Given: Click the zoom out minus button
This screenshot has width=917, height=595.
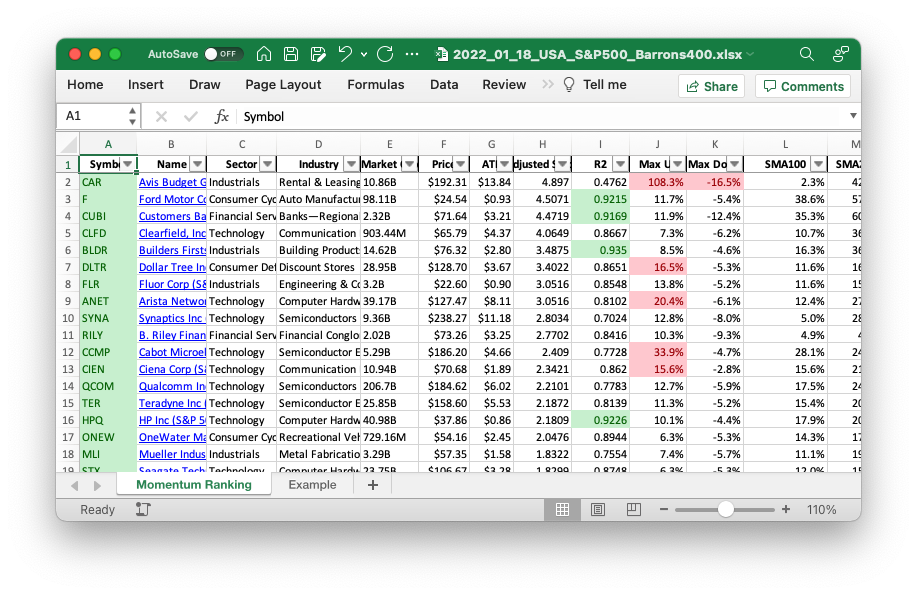Looking at the screenshot, I should click(x=664, y=510).
